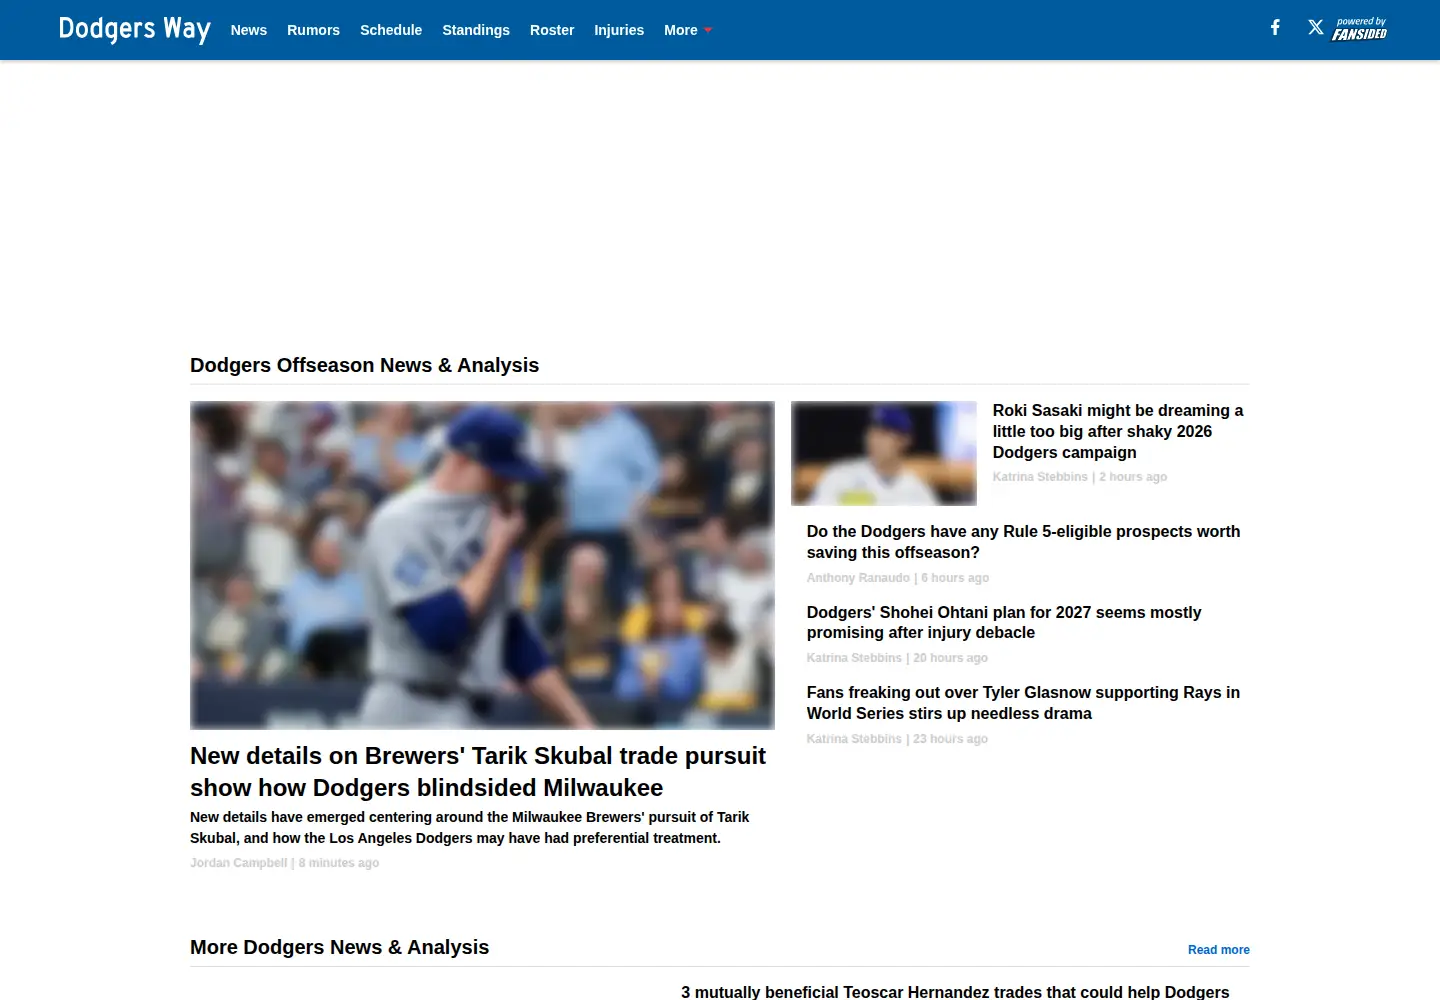This screenshot has width=1440, height=1000.
Task: Open the Roster menu item
Action: coord(552,30)
